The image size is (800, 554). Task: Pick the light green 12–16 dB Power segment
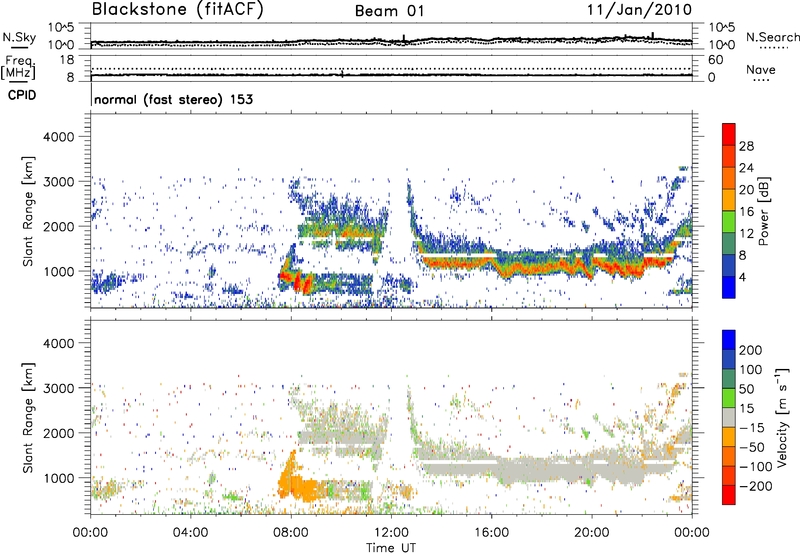point(729,222)
